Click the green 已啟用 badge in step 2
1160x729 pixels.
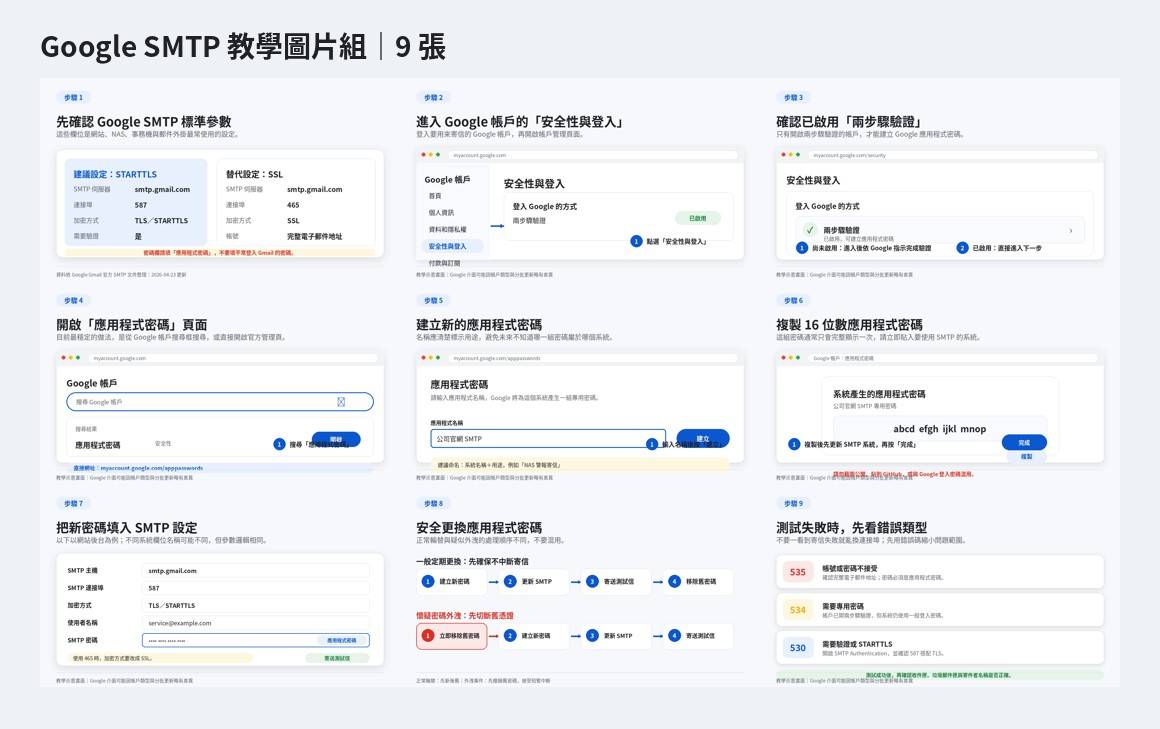698,218
